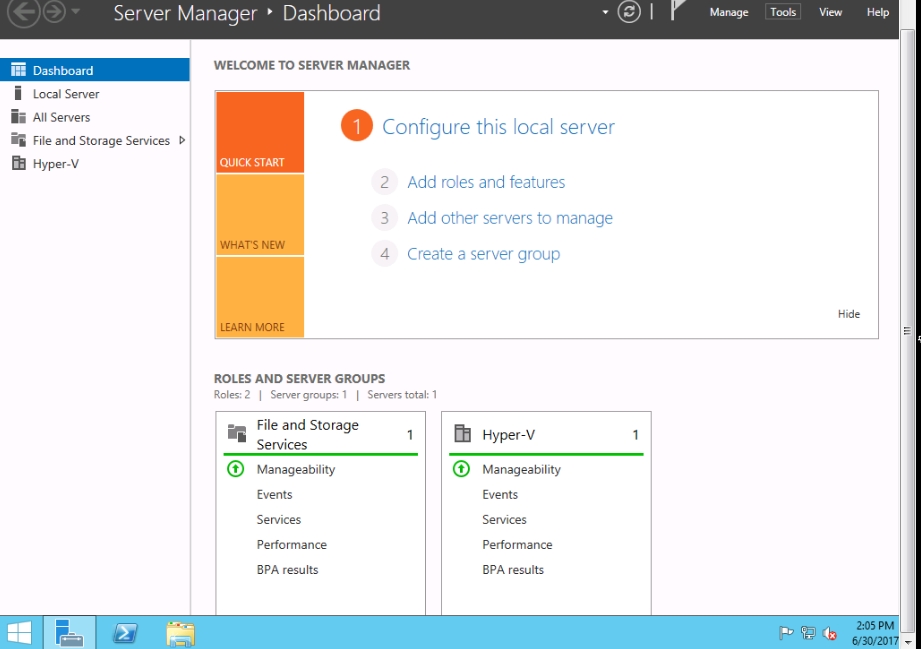The height and width of the screenshot is (649, 921).
Task: Click green Manageability status icon in File and Storage tile
Action: point(236,469)
